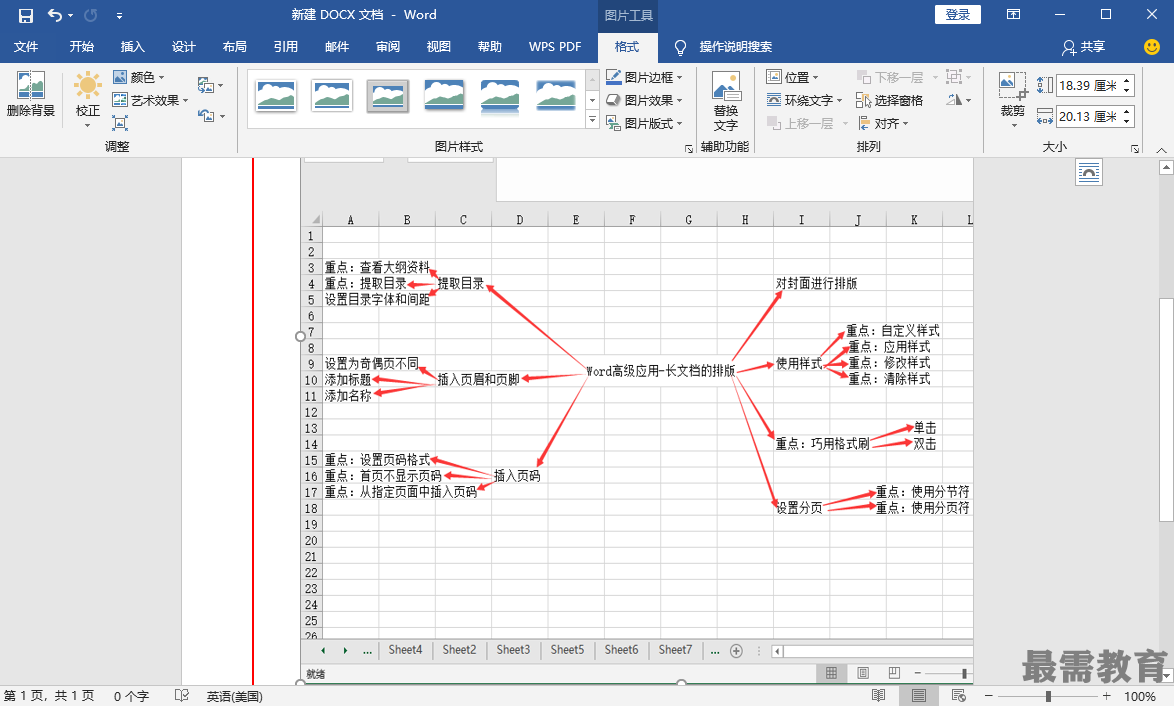The height and width of the screenshot is (706, 1174).
Task: Open the Corrections (校正) tool
Action: pyautogui.click(x=88, y=99)
